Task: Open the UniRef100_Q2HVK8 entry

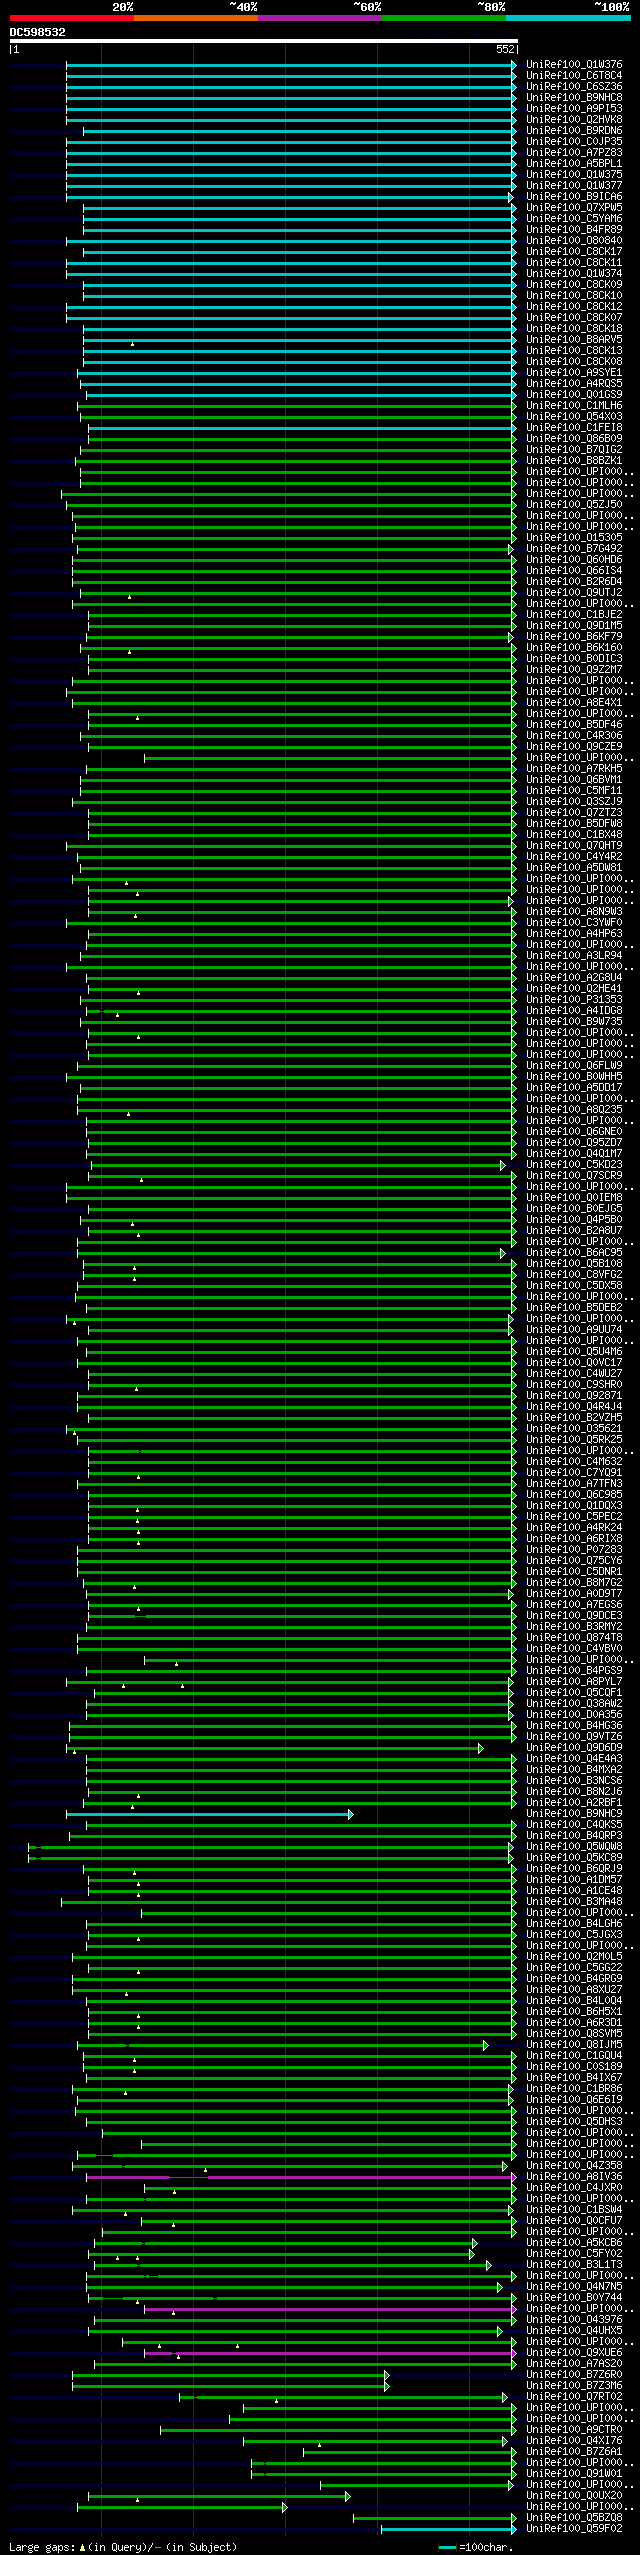Action: point(574,119)
